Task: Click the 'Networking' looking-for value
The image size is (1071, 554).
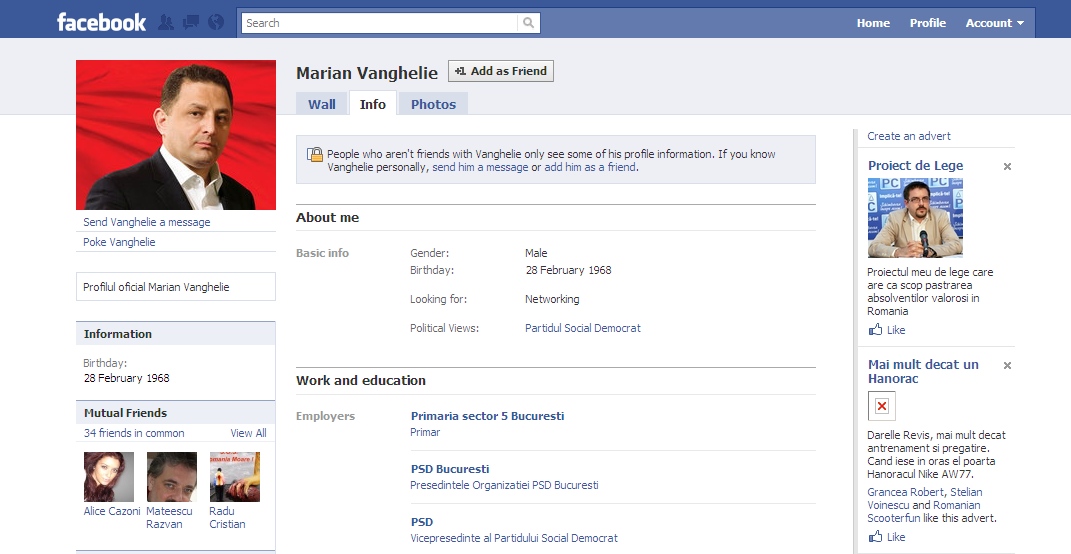Action: [x=552, y=299]
